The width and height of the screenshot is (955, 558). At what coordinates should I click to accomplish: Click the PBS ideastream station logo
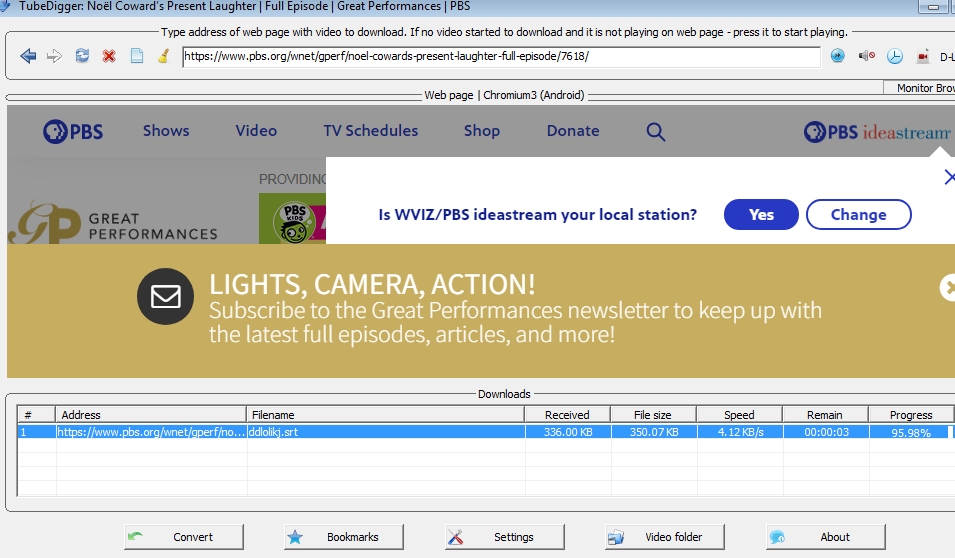click(x=876, y=132)
